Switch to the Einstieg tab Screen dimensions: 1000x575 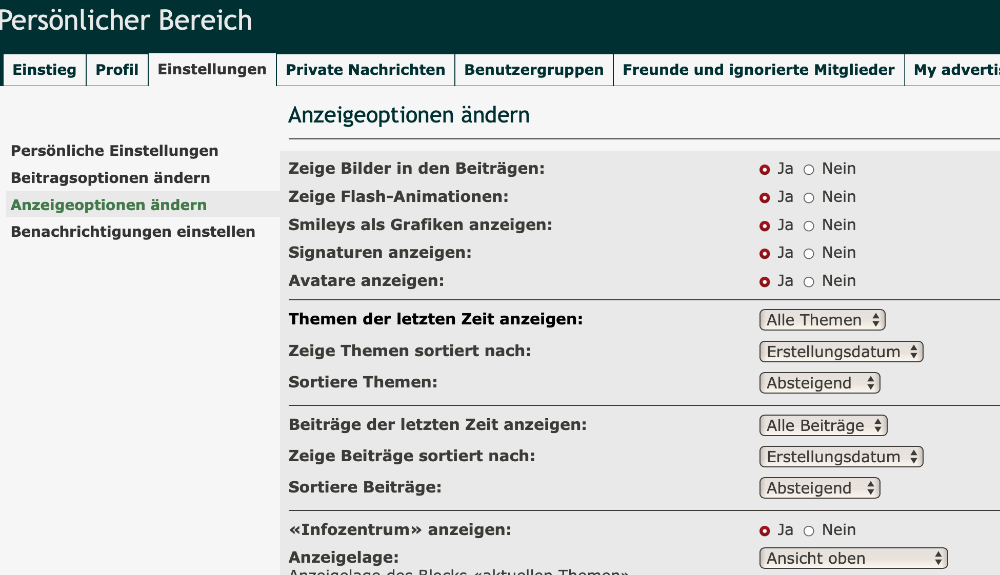(x=44, y=70)
